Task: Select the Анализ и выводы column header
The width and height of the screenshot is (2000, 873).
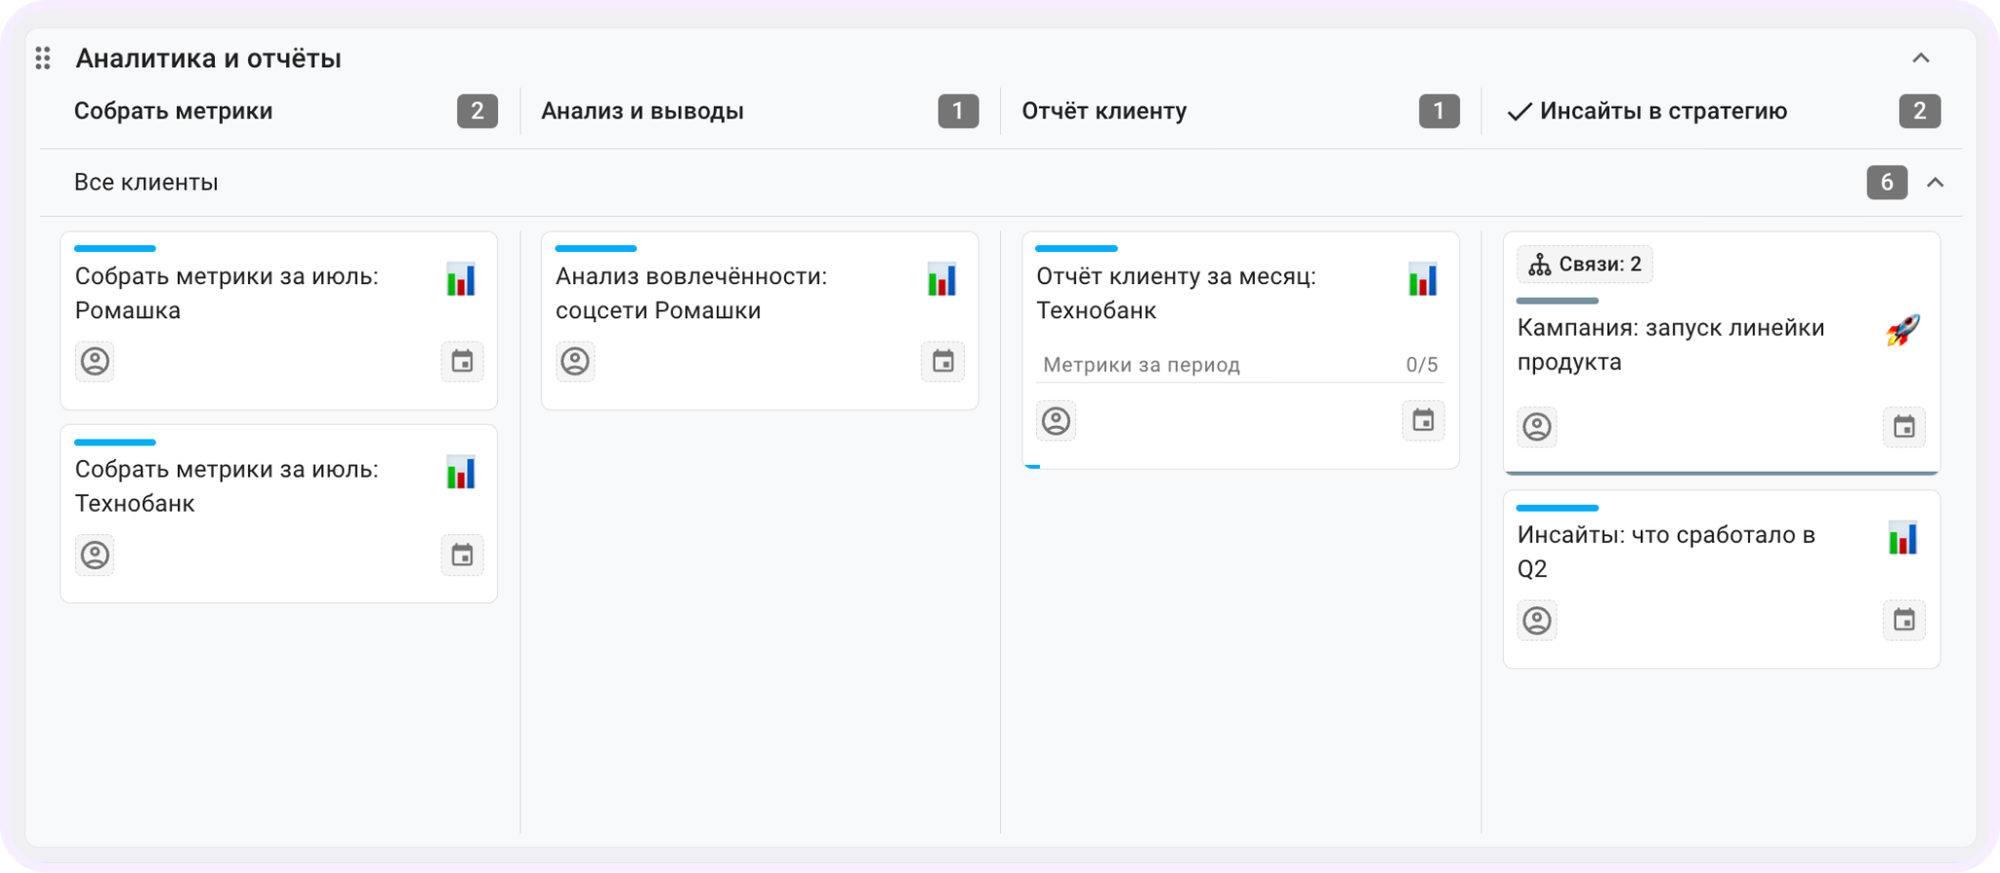Action: point(643,111)
